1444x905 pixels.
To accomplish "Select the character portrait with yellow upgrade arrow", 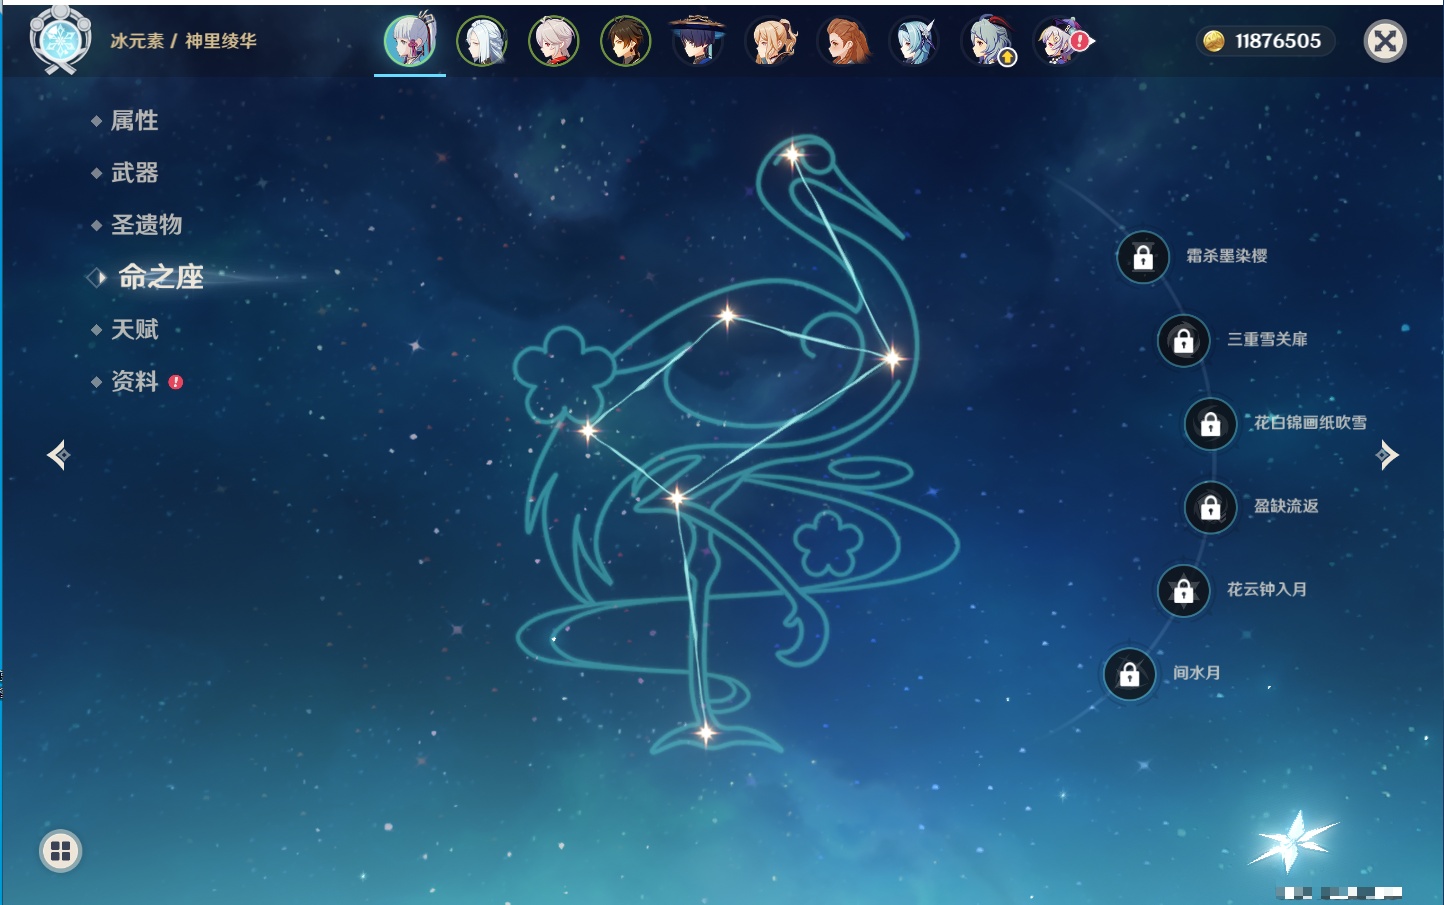I will pyautogui.click(x=987, y=41).
